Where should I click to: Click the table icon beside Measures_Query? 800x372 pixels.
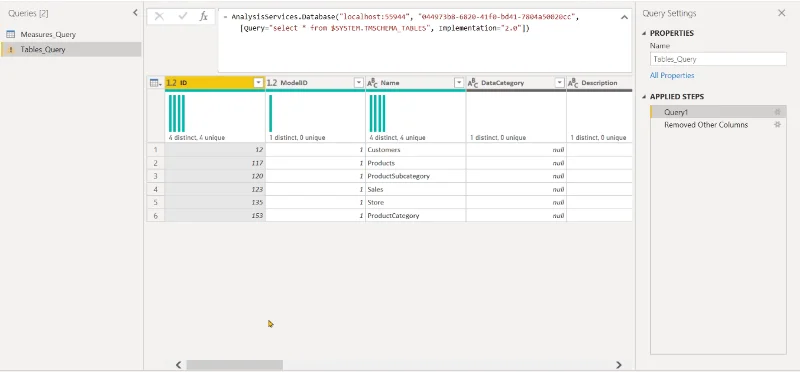(x=10, y=35)
